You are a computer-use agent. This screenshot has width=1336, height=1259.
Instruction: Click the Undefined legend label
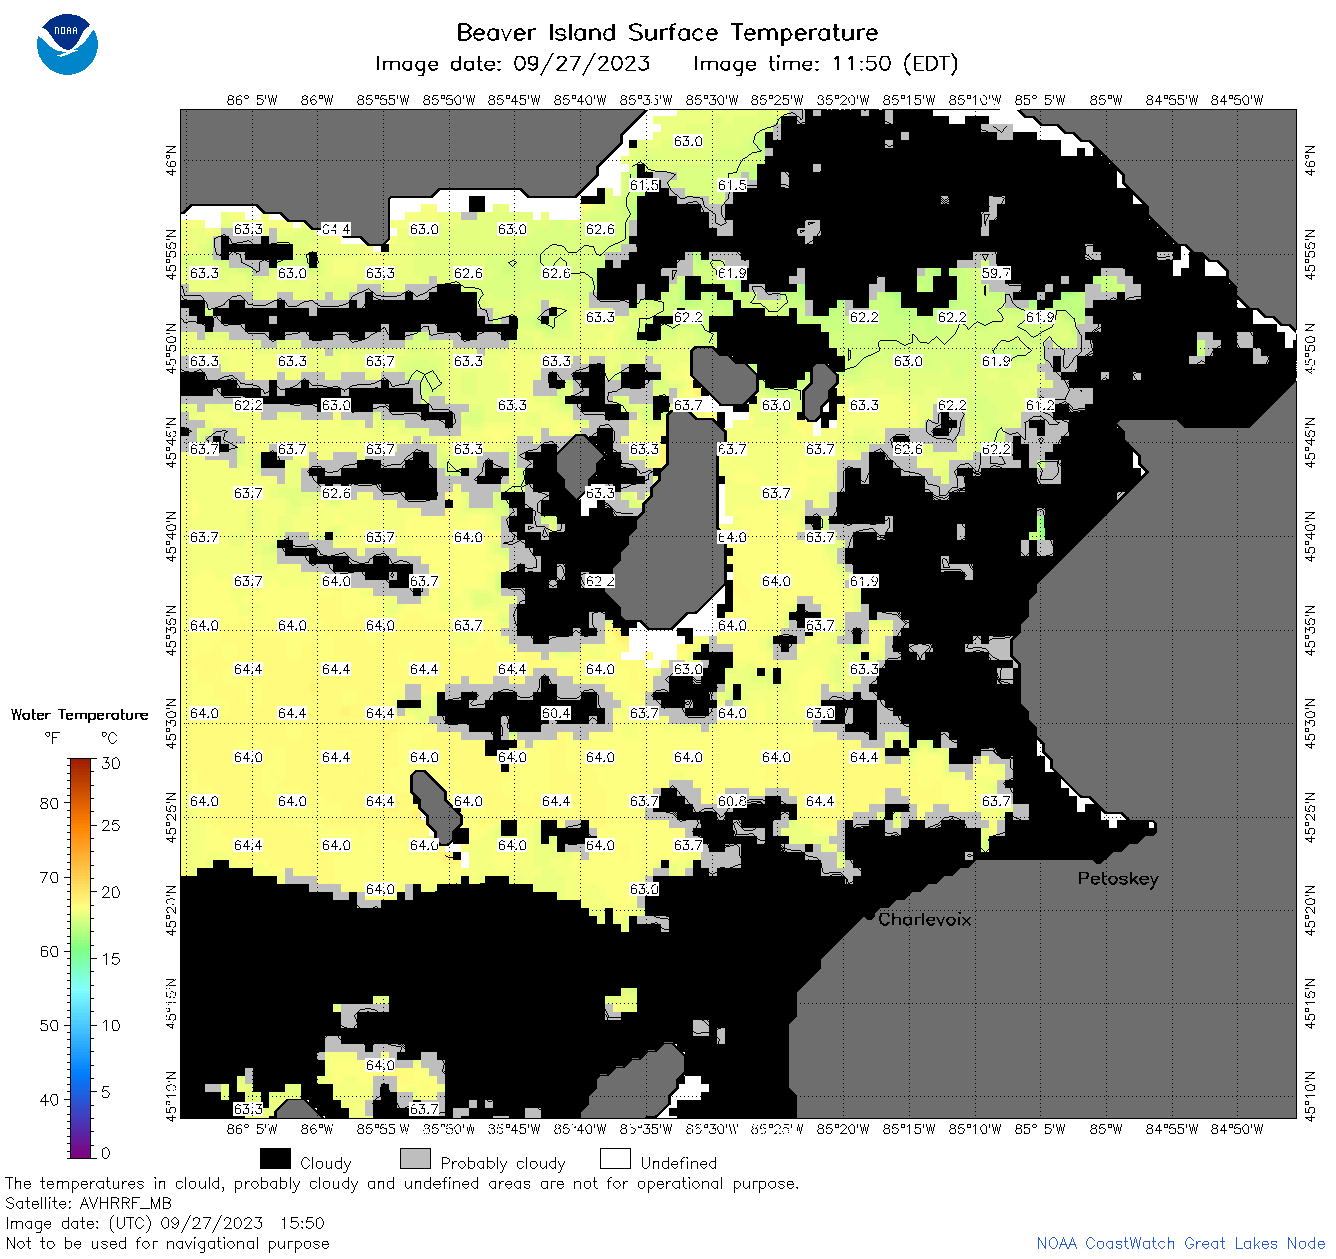[679, 1163]
